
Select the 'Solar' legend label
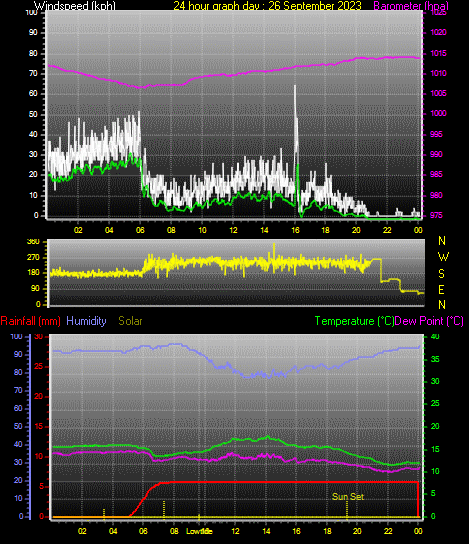(x=130, y=321)
